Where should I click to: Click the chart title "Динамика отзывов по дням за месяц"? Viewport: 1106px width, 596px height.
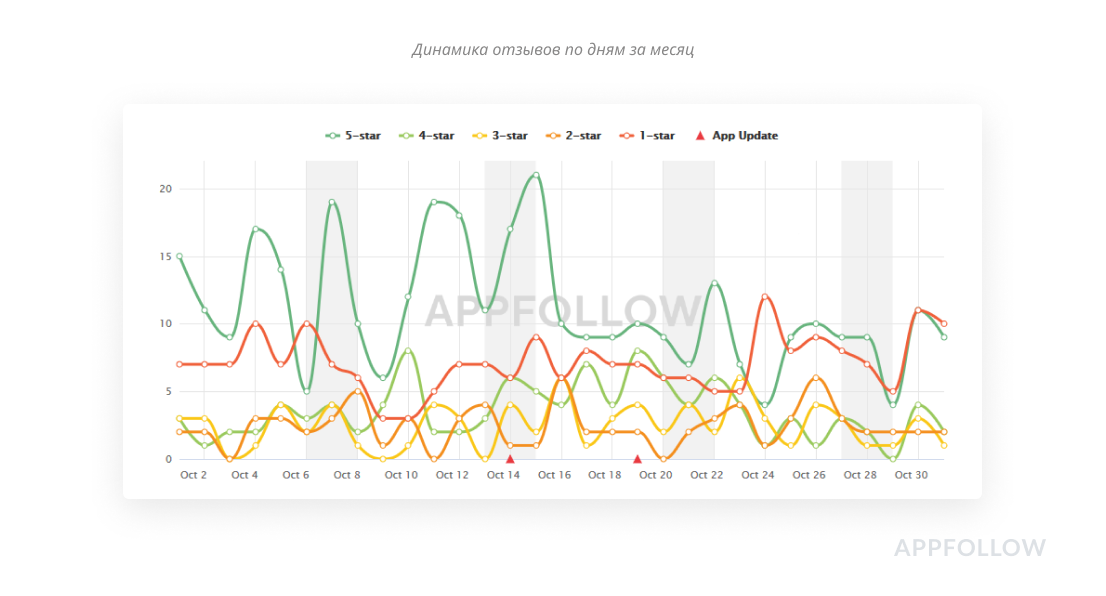(x=552, y=50)
